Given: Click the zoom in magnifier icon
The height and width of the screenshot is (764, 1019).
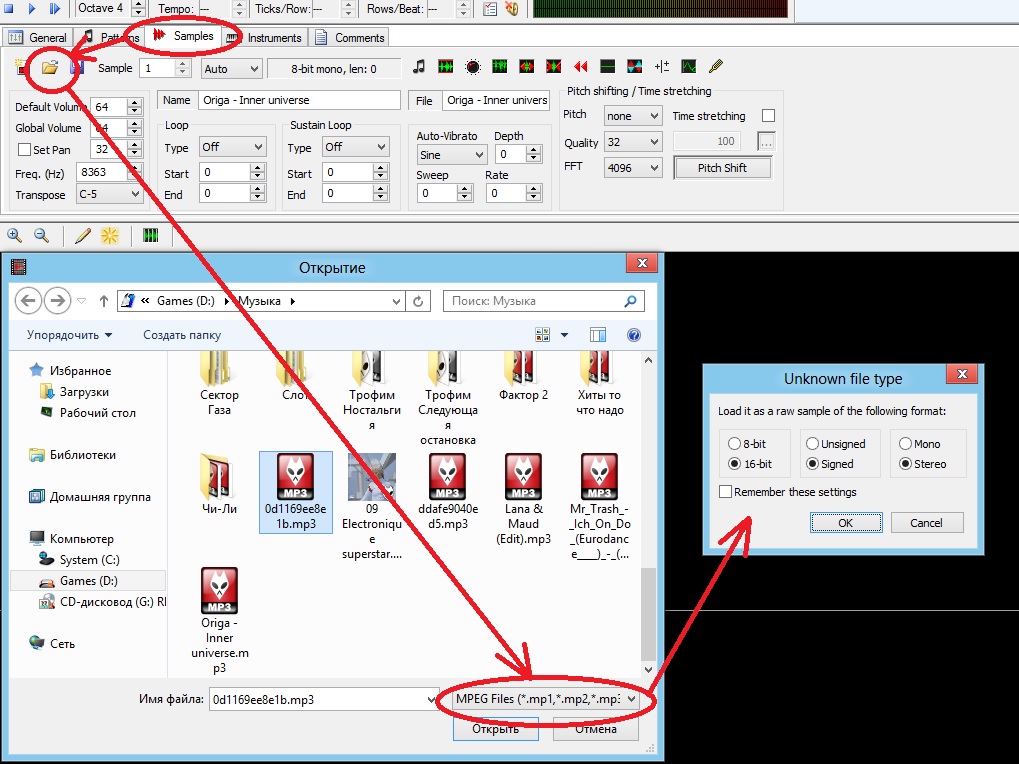Looking at the screenshot, I should pyautogui.click(x=15, y=235).
